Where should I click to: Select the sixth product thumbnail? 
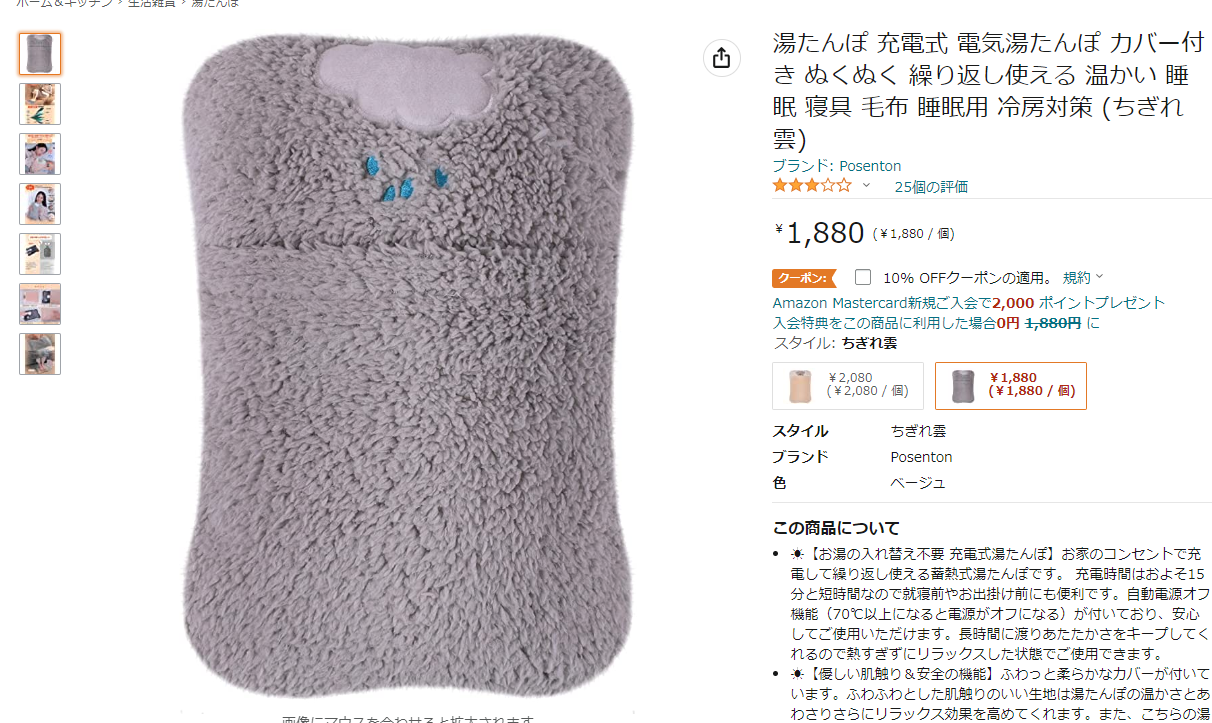tap(40, 304)
